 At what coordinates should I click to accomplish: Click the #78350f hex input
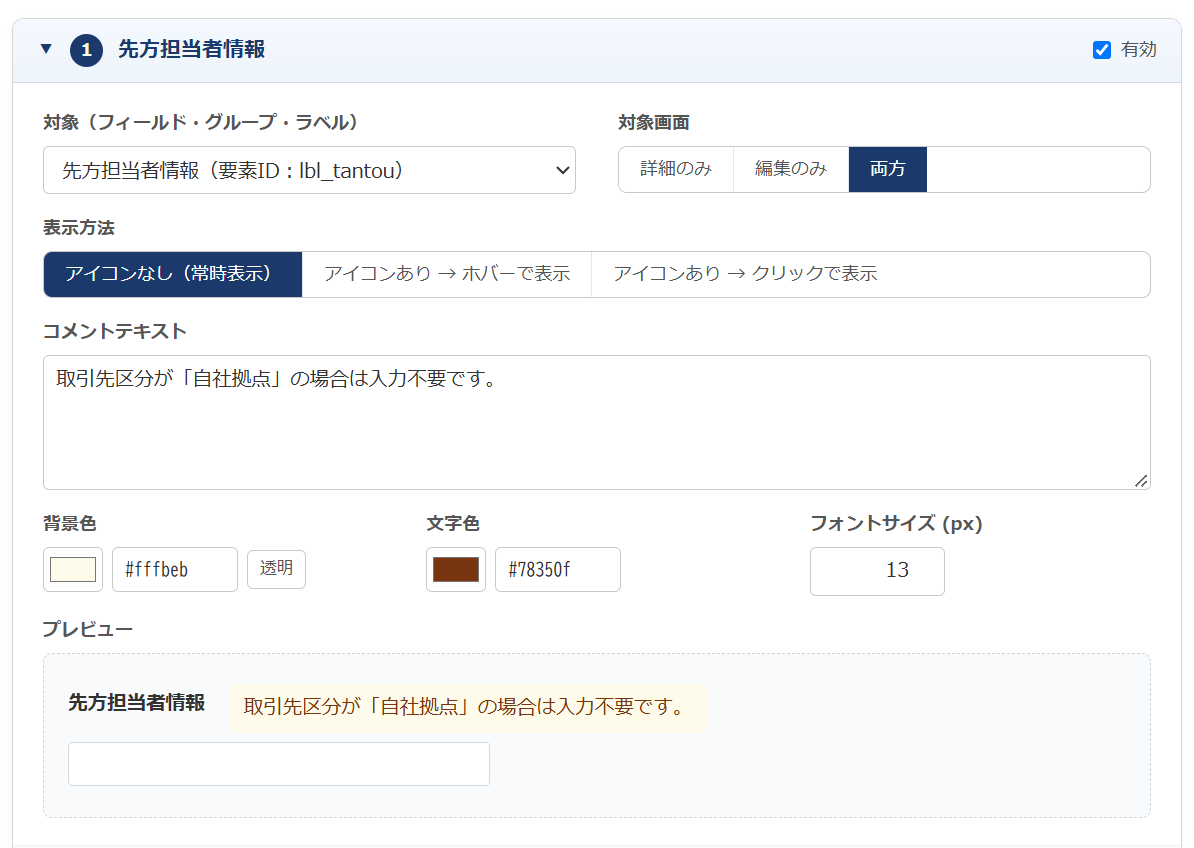[x=558, y=569]
